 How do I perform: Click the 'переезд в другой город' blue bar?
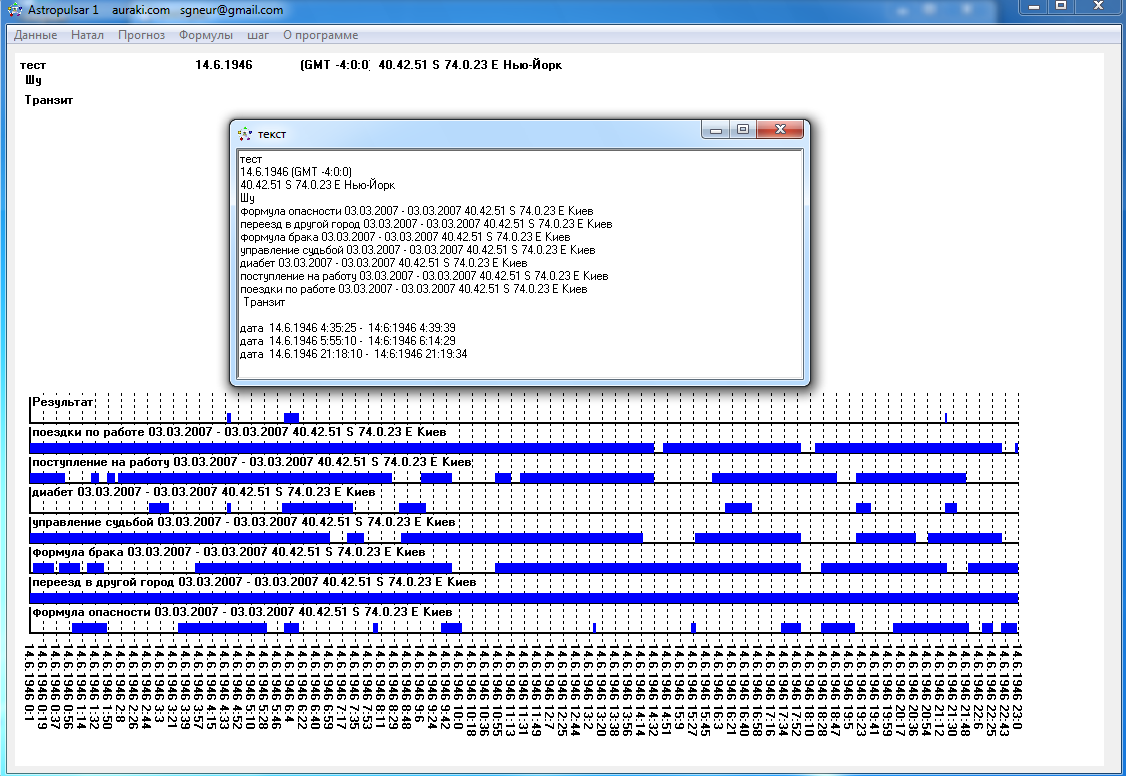tap(524, 598)
